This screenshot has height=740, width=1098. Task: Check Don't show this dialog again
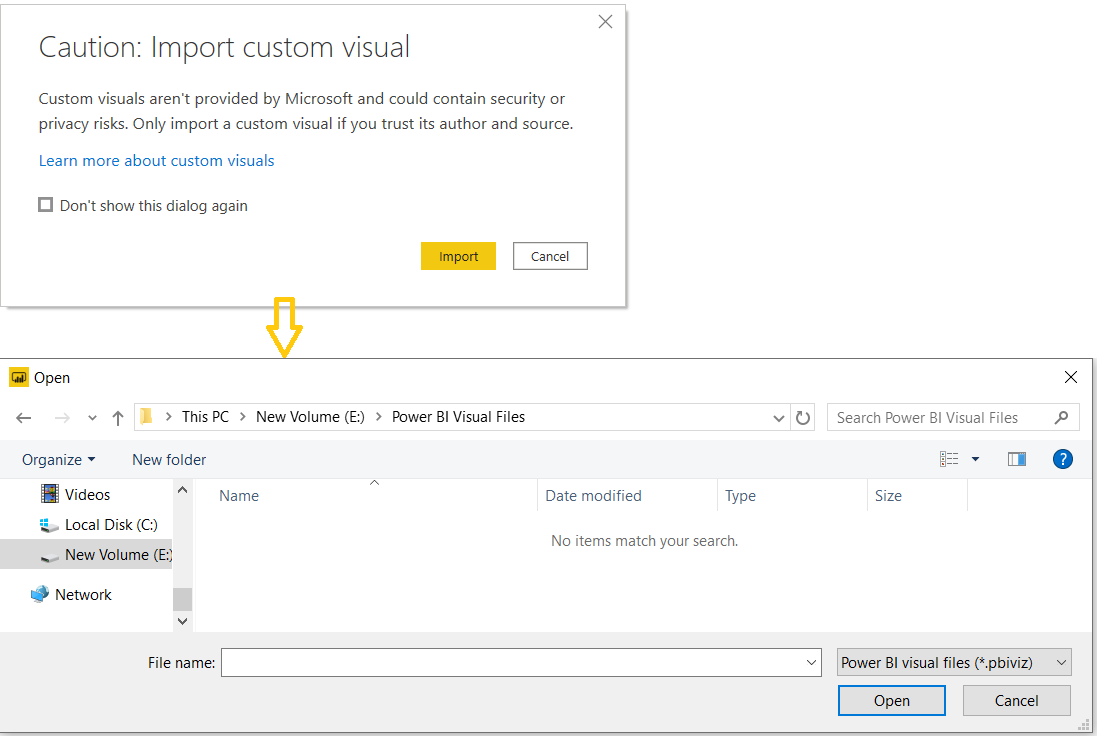45,204
